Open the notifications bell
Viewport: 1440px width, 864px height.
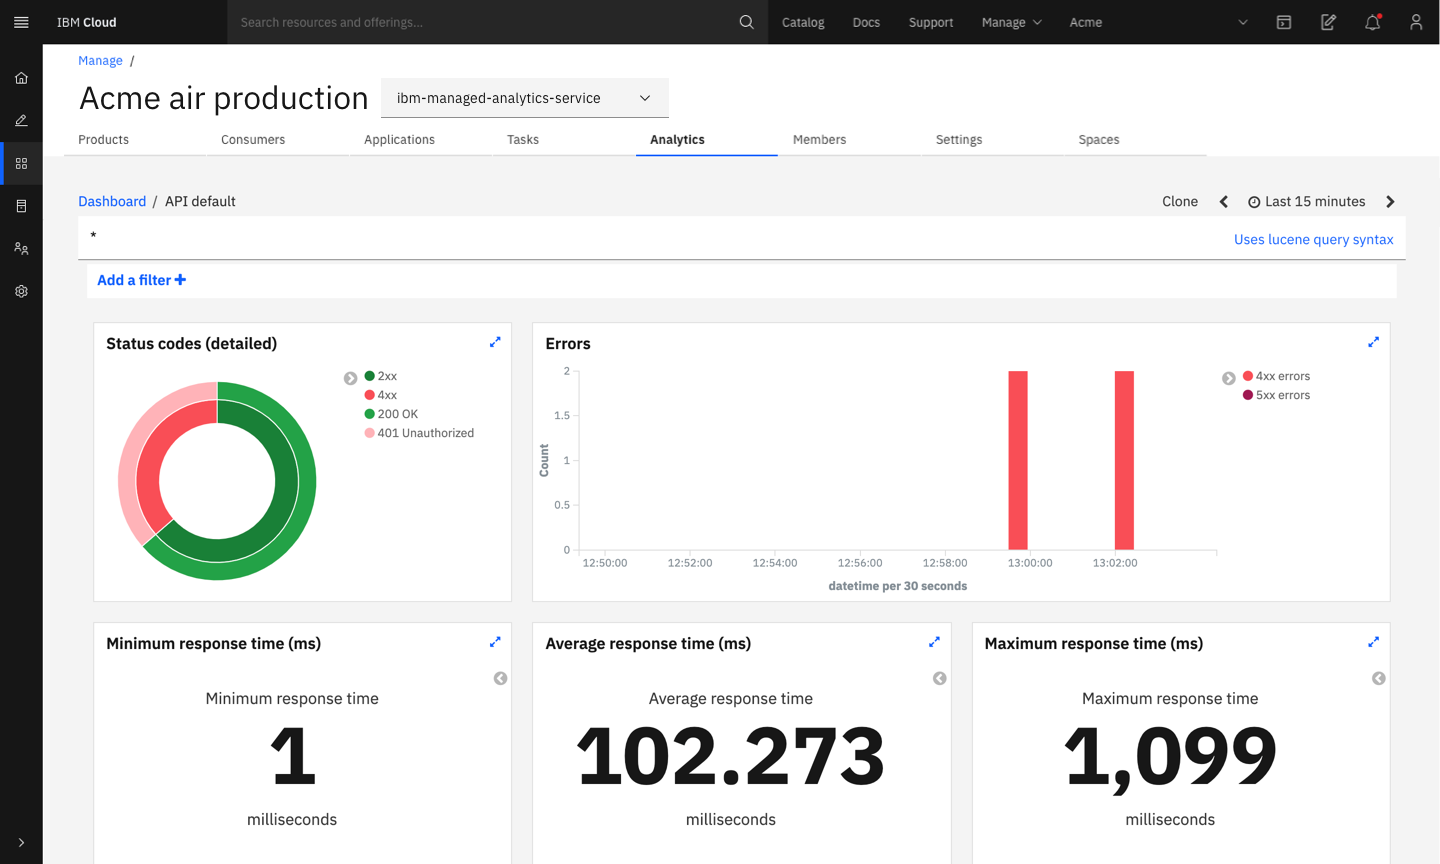pos(1372,22)
